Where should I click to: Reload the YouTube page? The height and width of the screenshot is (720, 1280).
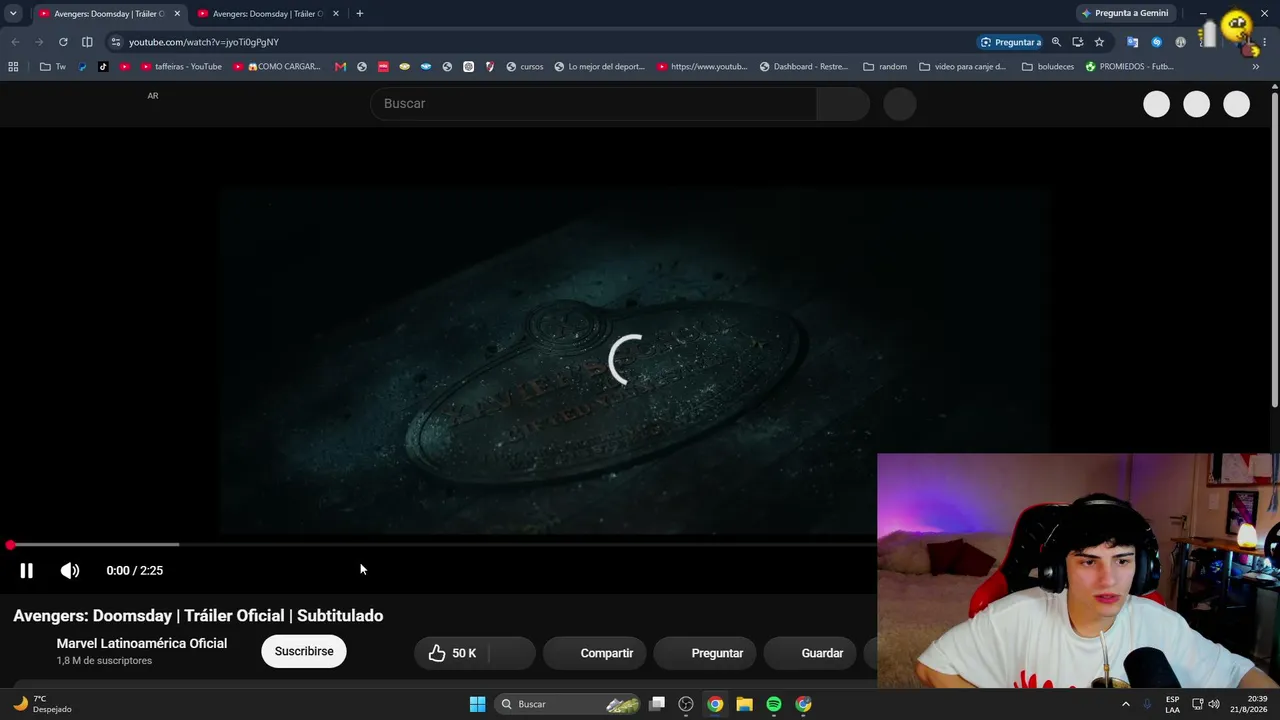(x=63, y=42)
